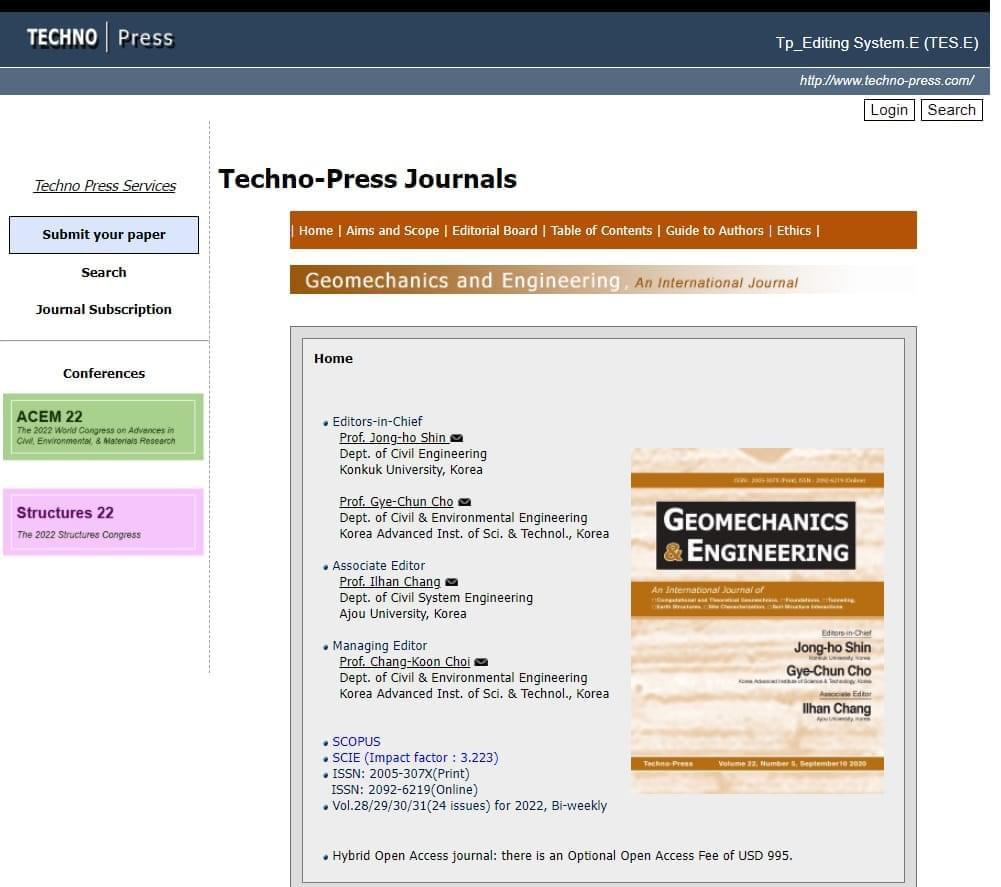
Task: Open the Aims and Scope menu item
Action: click(392, 231)
